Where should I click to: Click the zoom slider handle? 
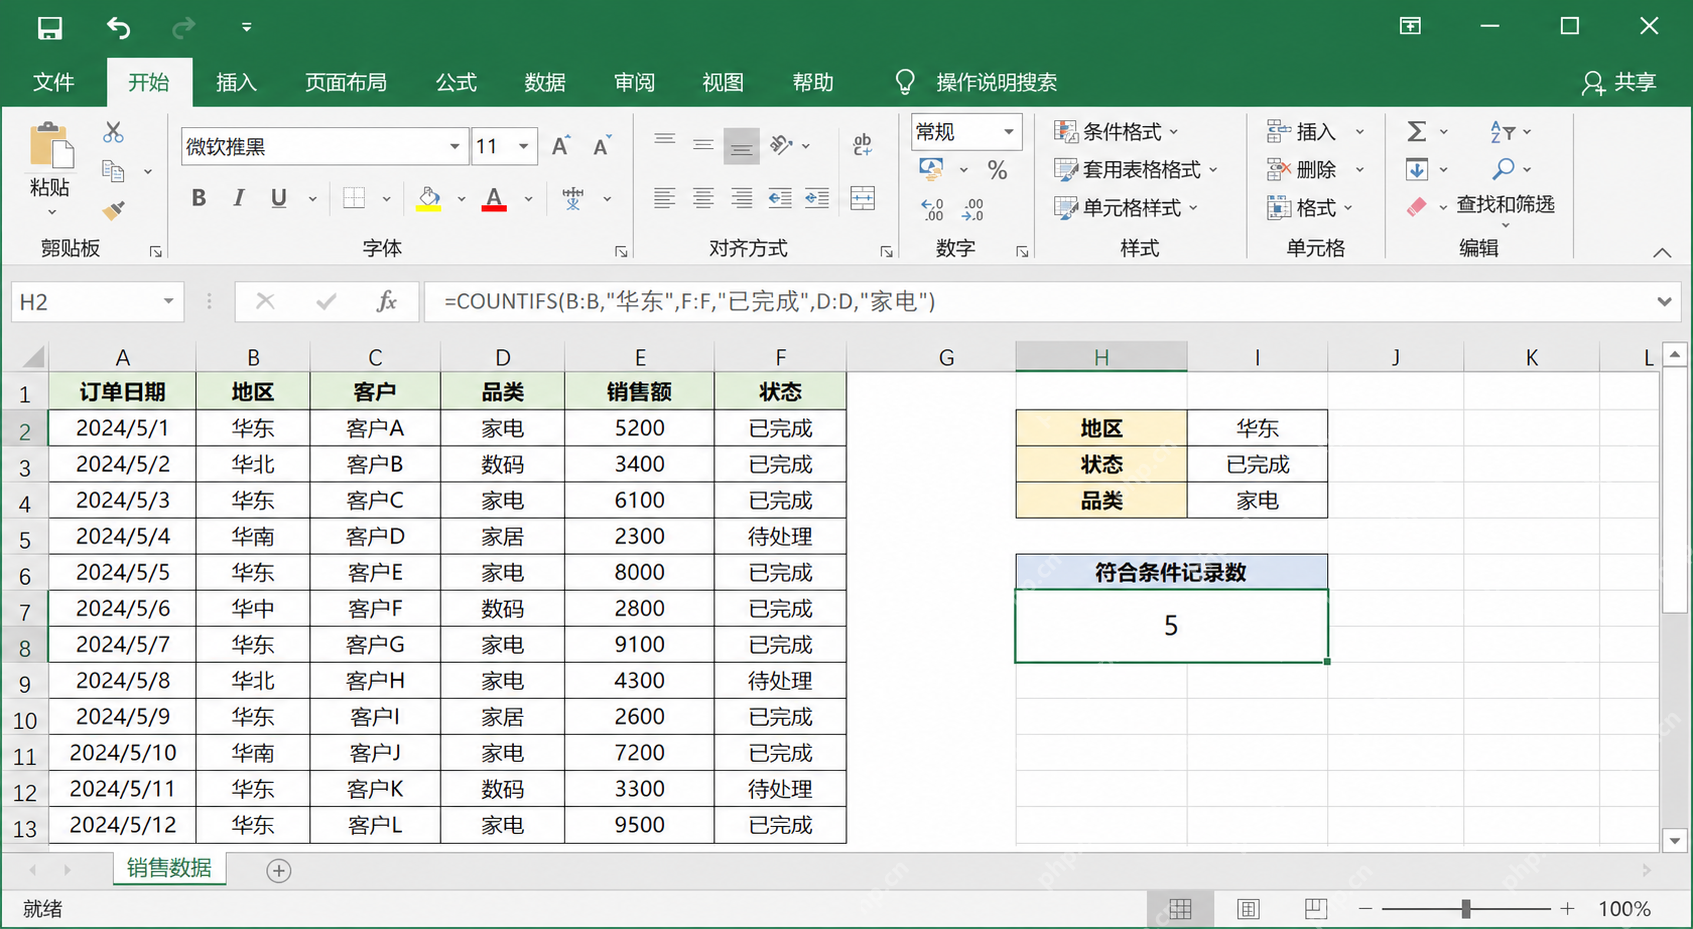click(1465, 908)
